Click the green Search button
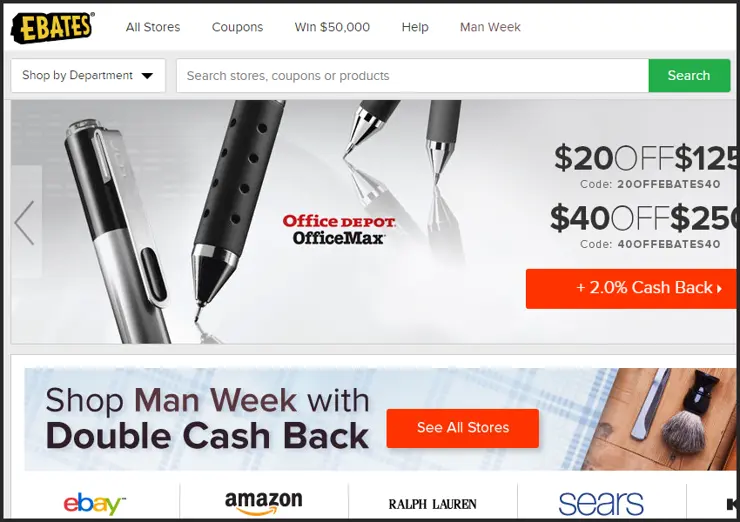Image resolution: width=740 pixels, height=522 pixels. tap(689, 76)
